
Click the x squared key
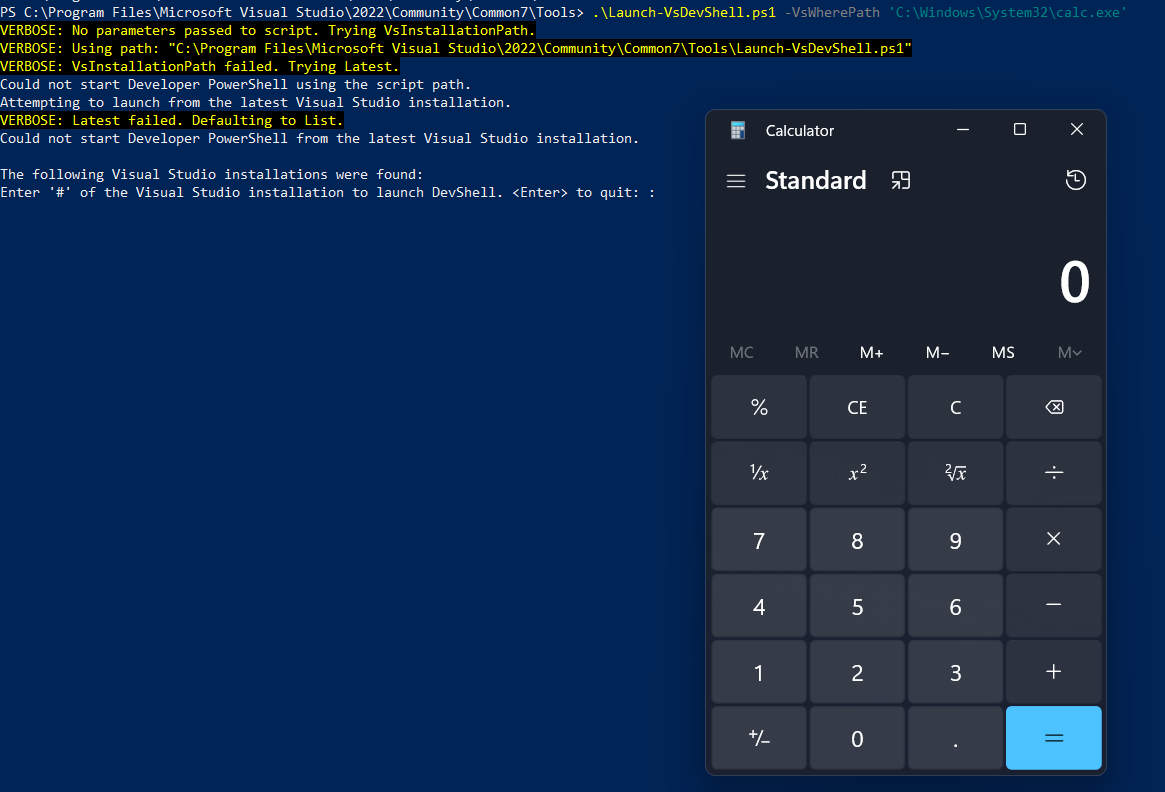coord(857,473)
